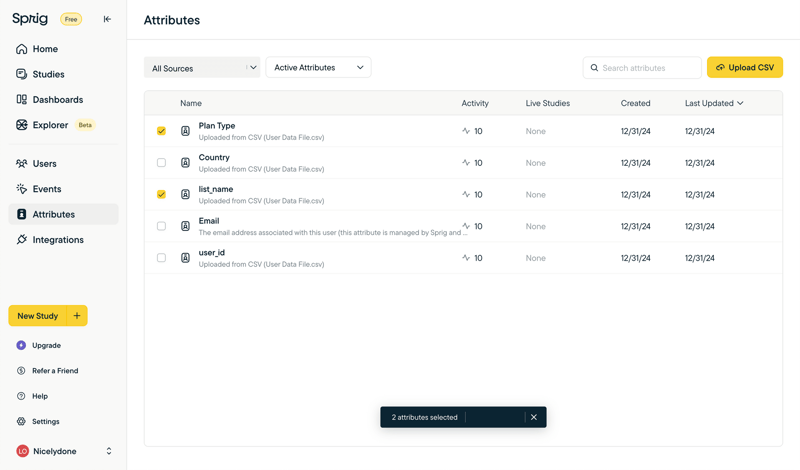The image size is (800, 470).
Task: Open Settings
Action: coord(46,422)
